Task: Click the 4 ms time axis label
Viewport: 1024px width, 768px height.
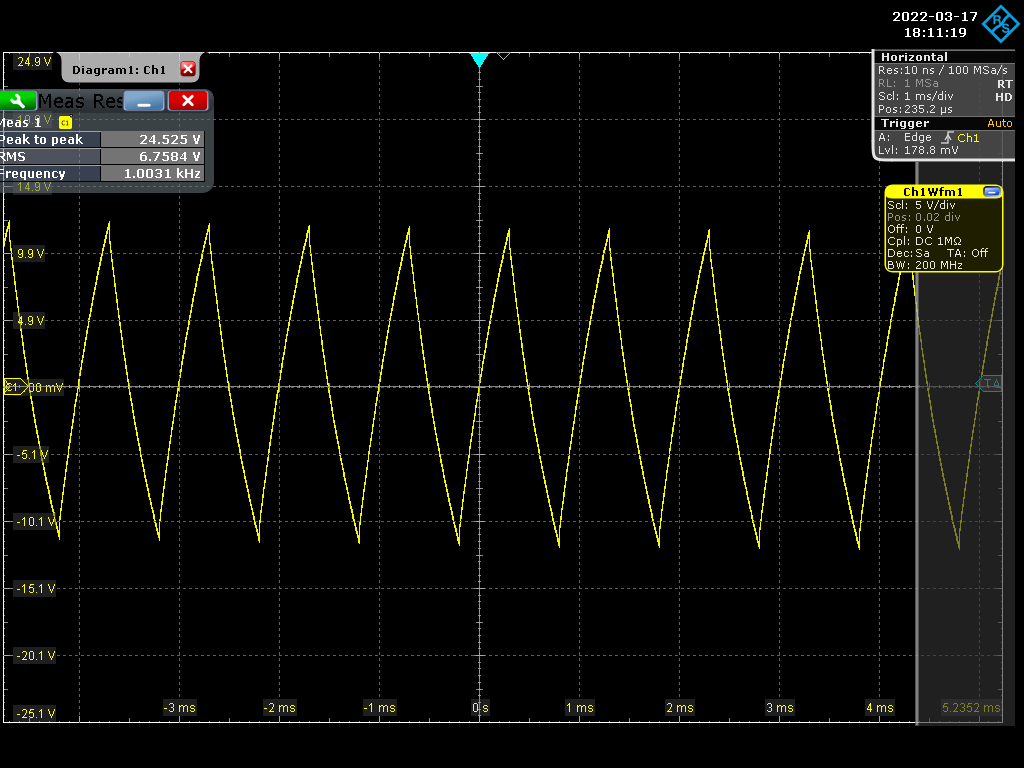Action: click(x=880, y=707)
